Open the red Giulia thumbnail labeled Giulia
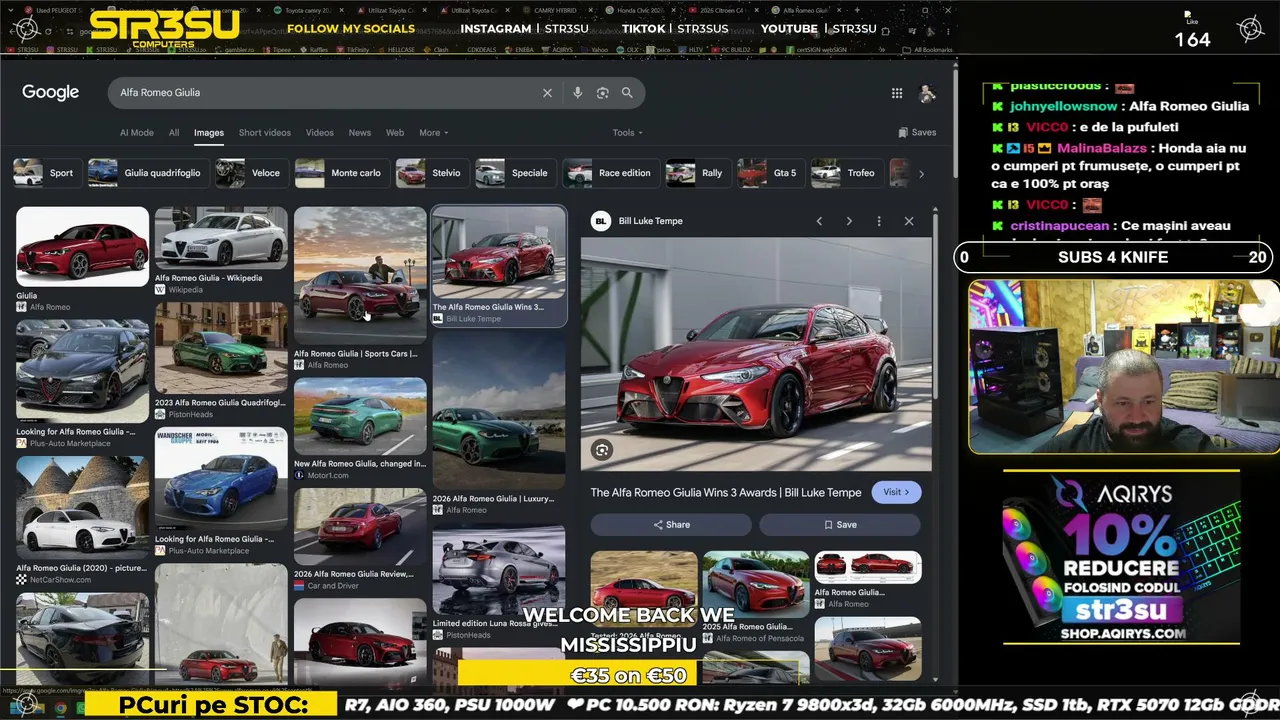 (x=82, y=247)
